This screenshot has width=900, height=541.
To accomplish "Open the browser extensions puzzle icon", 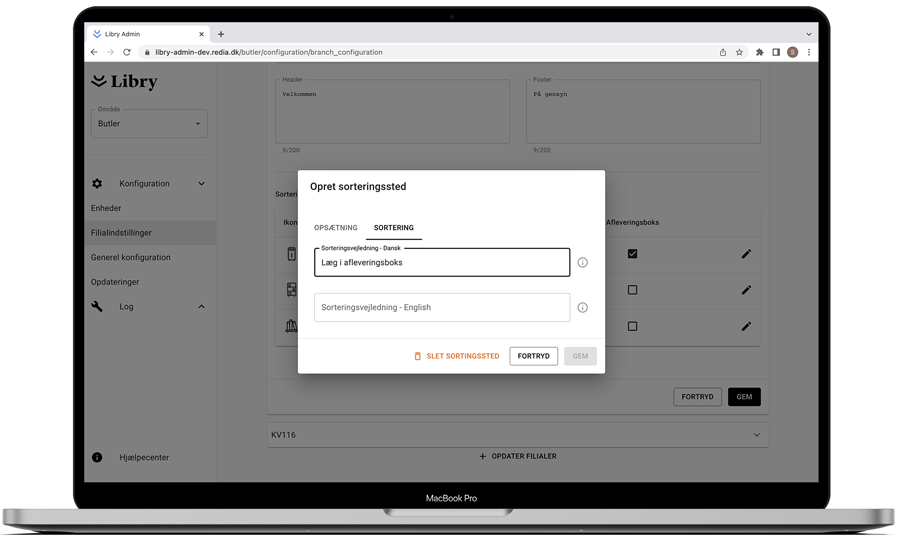I will 759,52.
